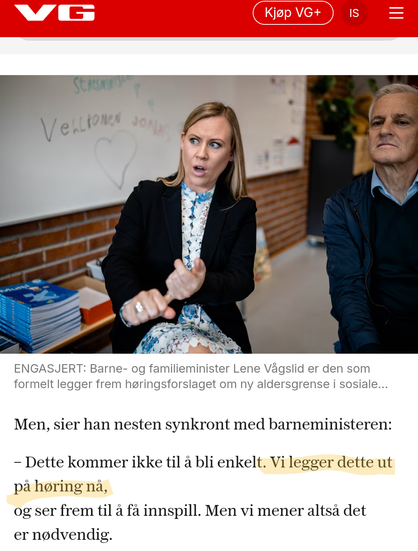Expand the truncated photo caption ellipsis
Viewport: 418px width, 551px height.
point(381,384)
